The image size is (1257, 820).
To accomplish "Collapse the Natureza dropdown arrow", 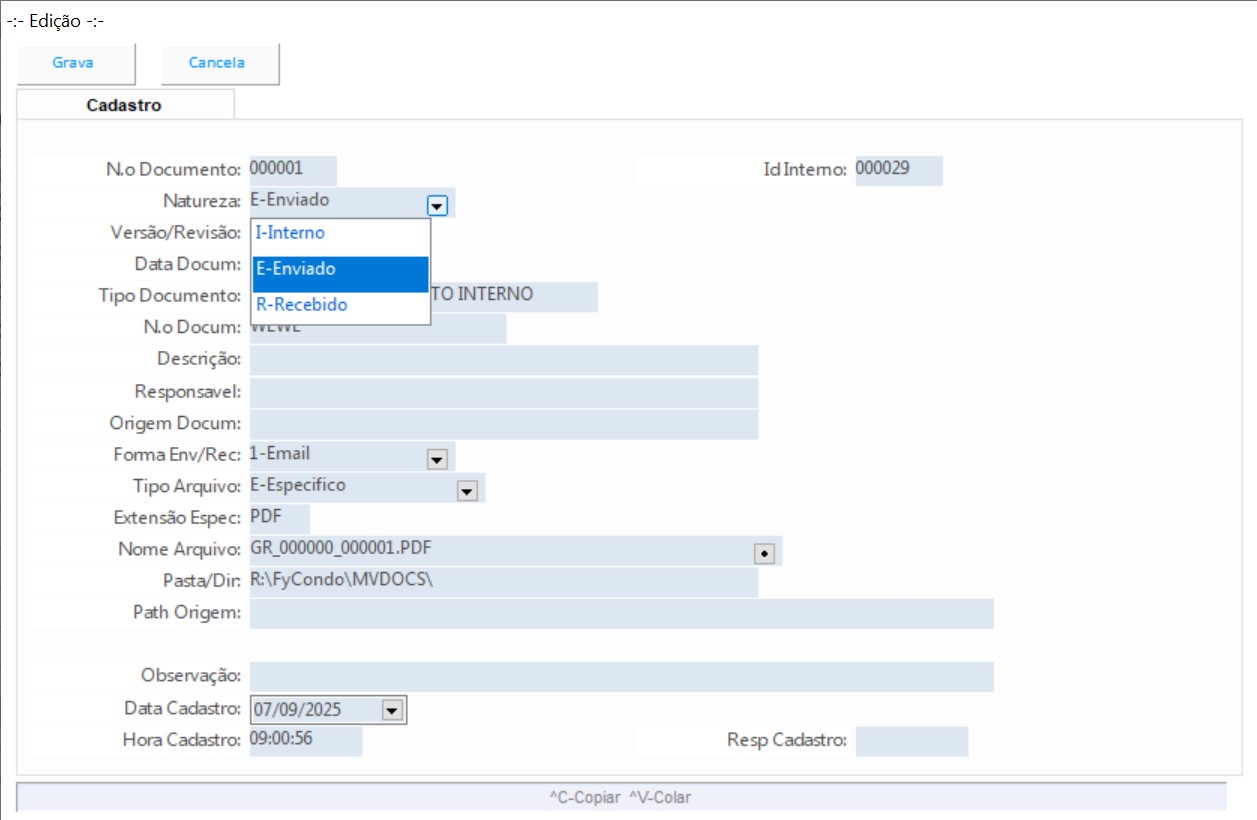I will click(x=436, y=205).
